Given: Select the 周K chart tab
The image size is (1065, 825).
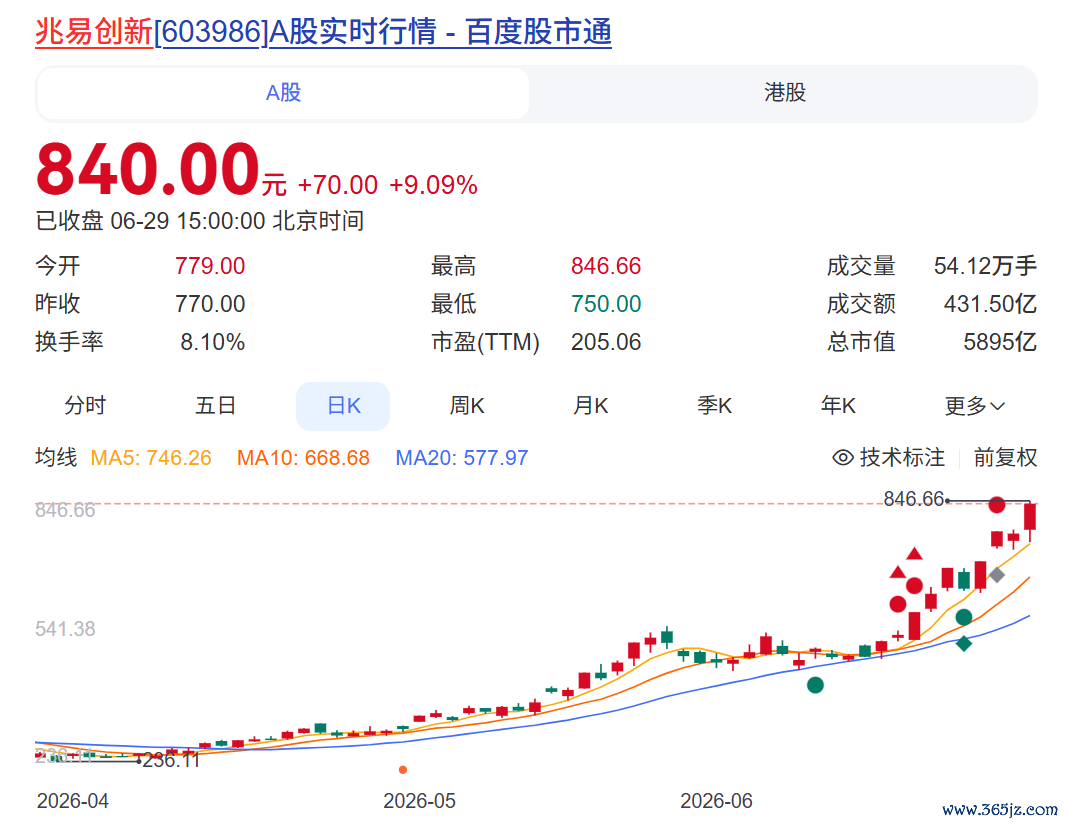Looking at the screenshot, I should click(x=467, y=406).
